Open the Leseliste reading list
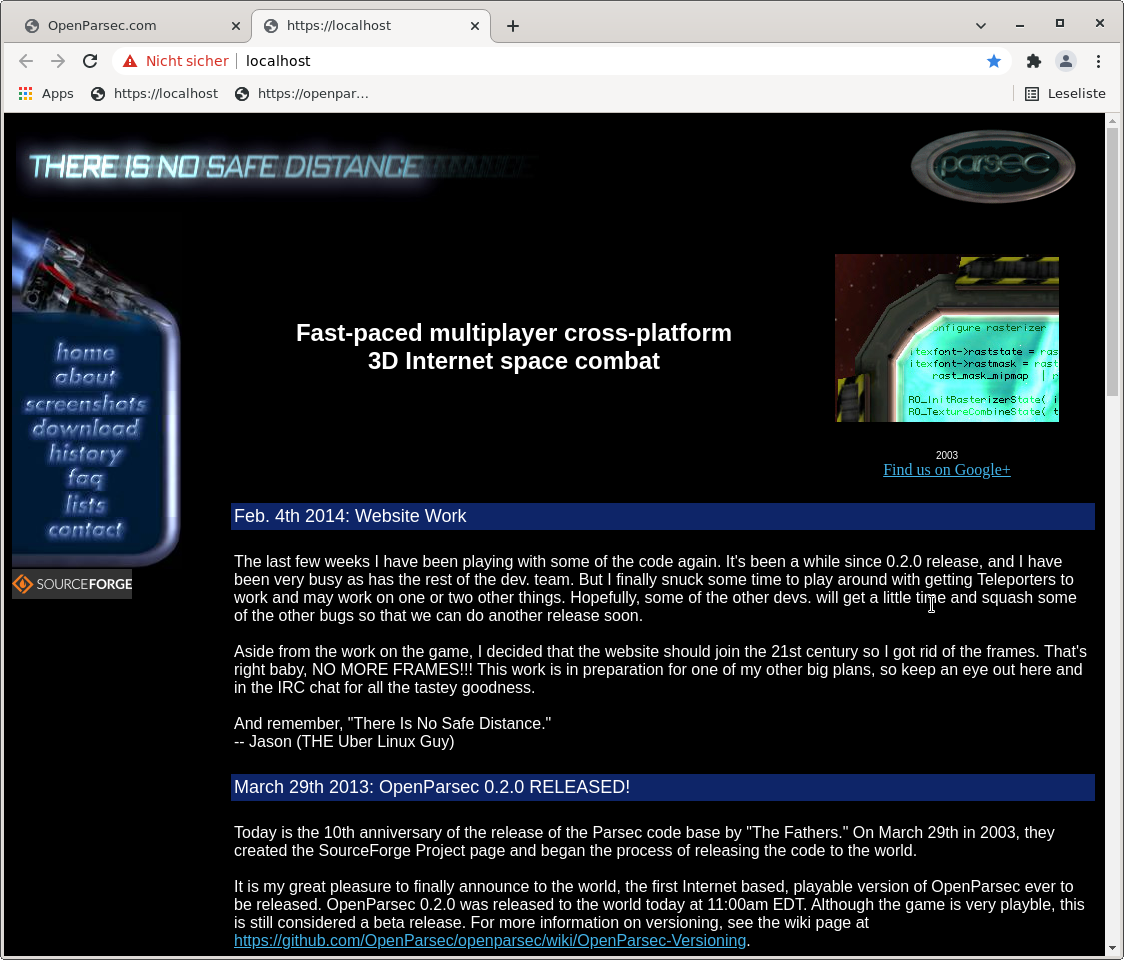1124x960 pixels. click(x=1065, y=93)
